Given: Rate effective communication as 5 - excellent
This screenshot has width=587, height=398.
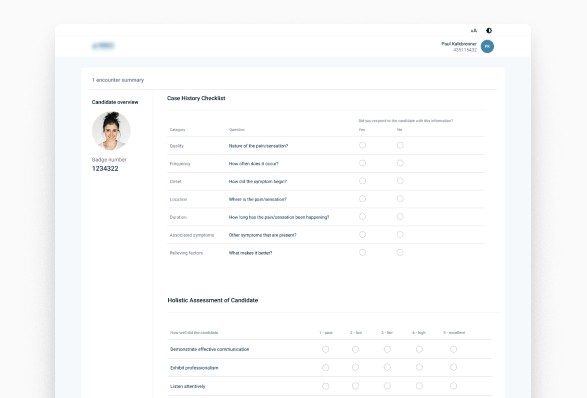Looking at the screenshot, I should click(x=453, y=349).
